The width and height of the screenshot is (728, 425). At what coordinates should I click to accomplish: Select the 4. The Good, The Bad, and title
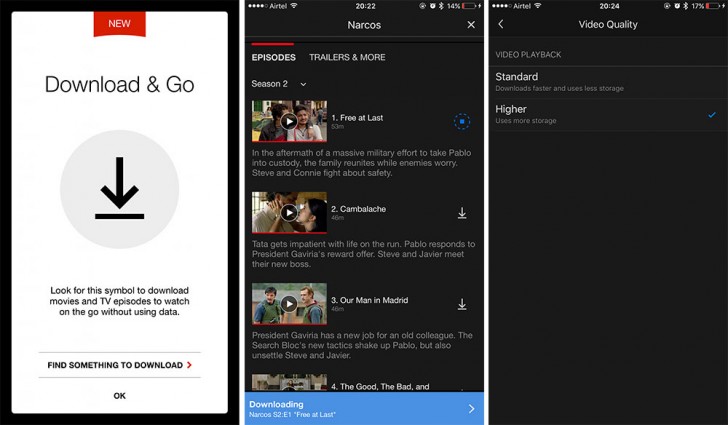pyautogui.click(x=380, y=386)
